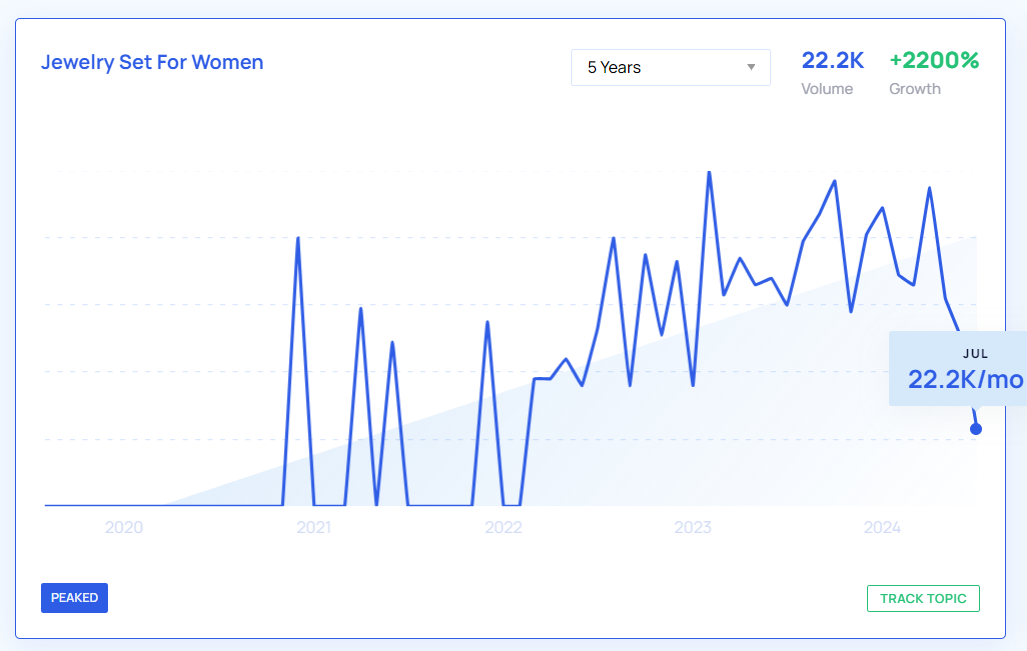Select the 2023 label on the x-axis
The image size is (1027, 651).
point(693,527)
